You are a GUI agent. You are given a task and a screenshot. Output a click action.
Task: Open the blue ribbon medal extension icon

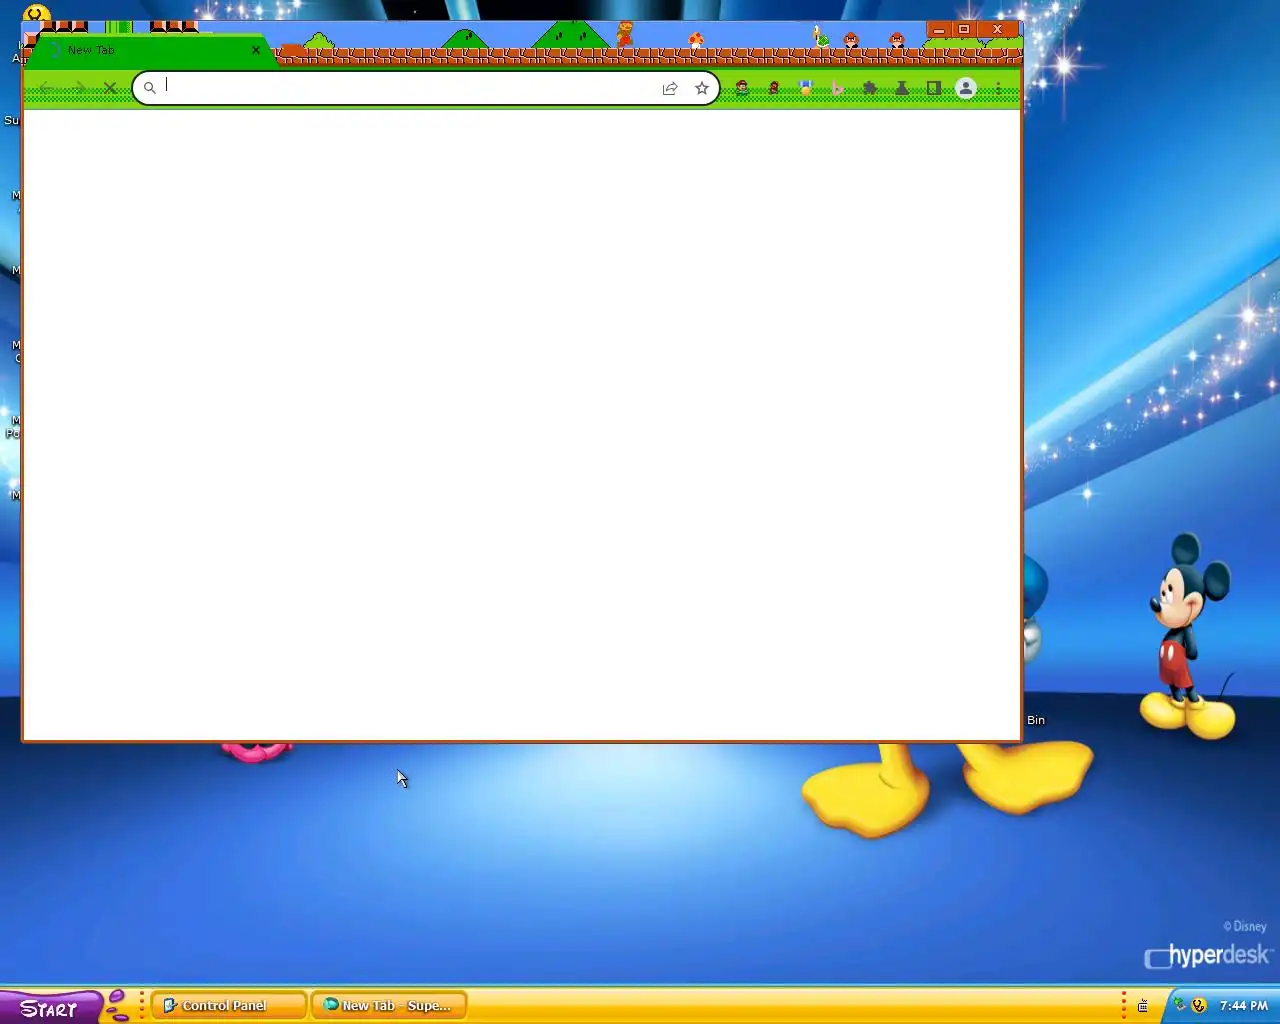click(806, 88)
